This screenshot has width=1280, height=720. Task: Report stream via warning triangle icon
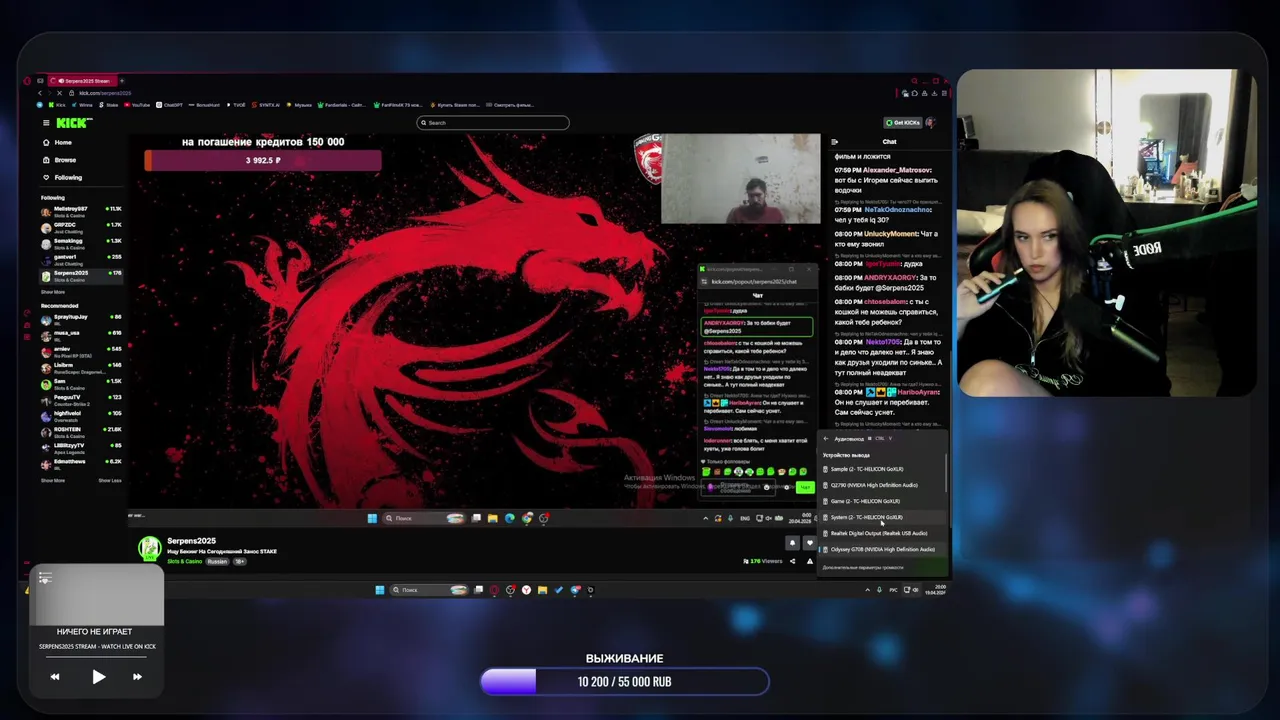pyautogui.click(x=810, y=561)
